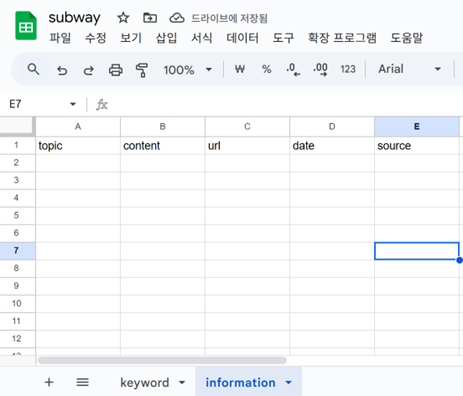Image resolution: width=463 pixels, height=396 pixels.
Task: Open the Arial font dropdown
Action: [x=410, y=69]
